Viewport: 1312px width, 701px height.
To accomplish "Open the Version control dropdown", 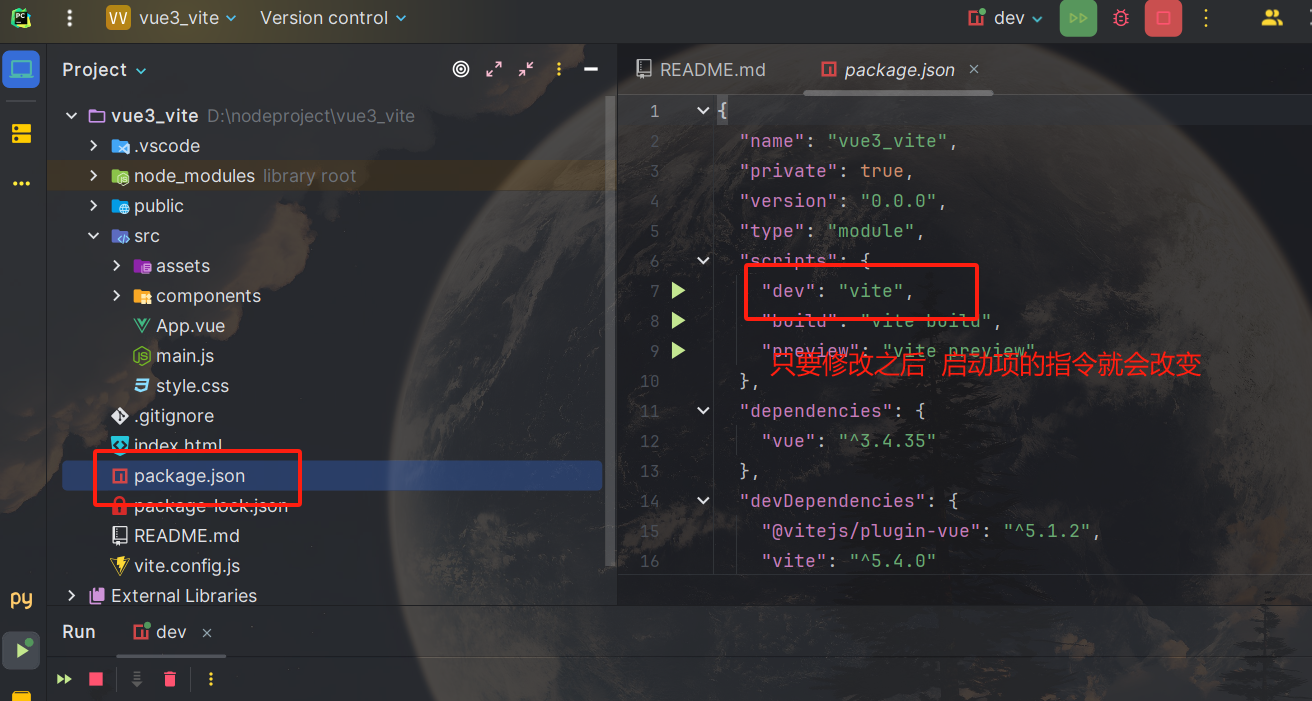I will 333,18.
